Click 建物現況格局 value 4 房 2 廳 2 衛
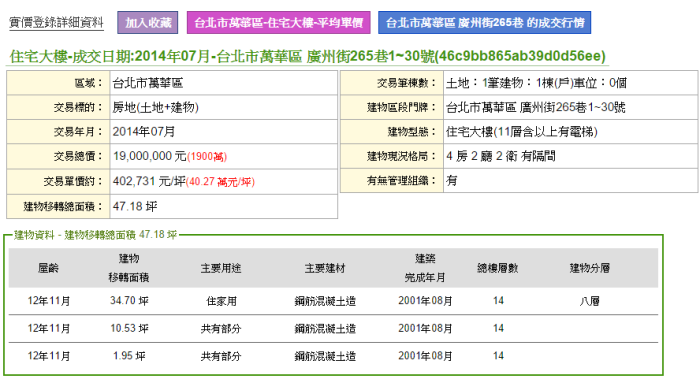 (482, 156)
